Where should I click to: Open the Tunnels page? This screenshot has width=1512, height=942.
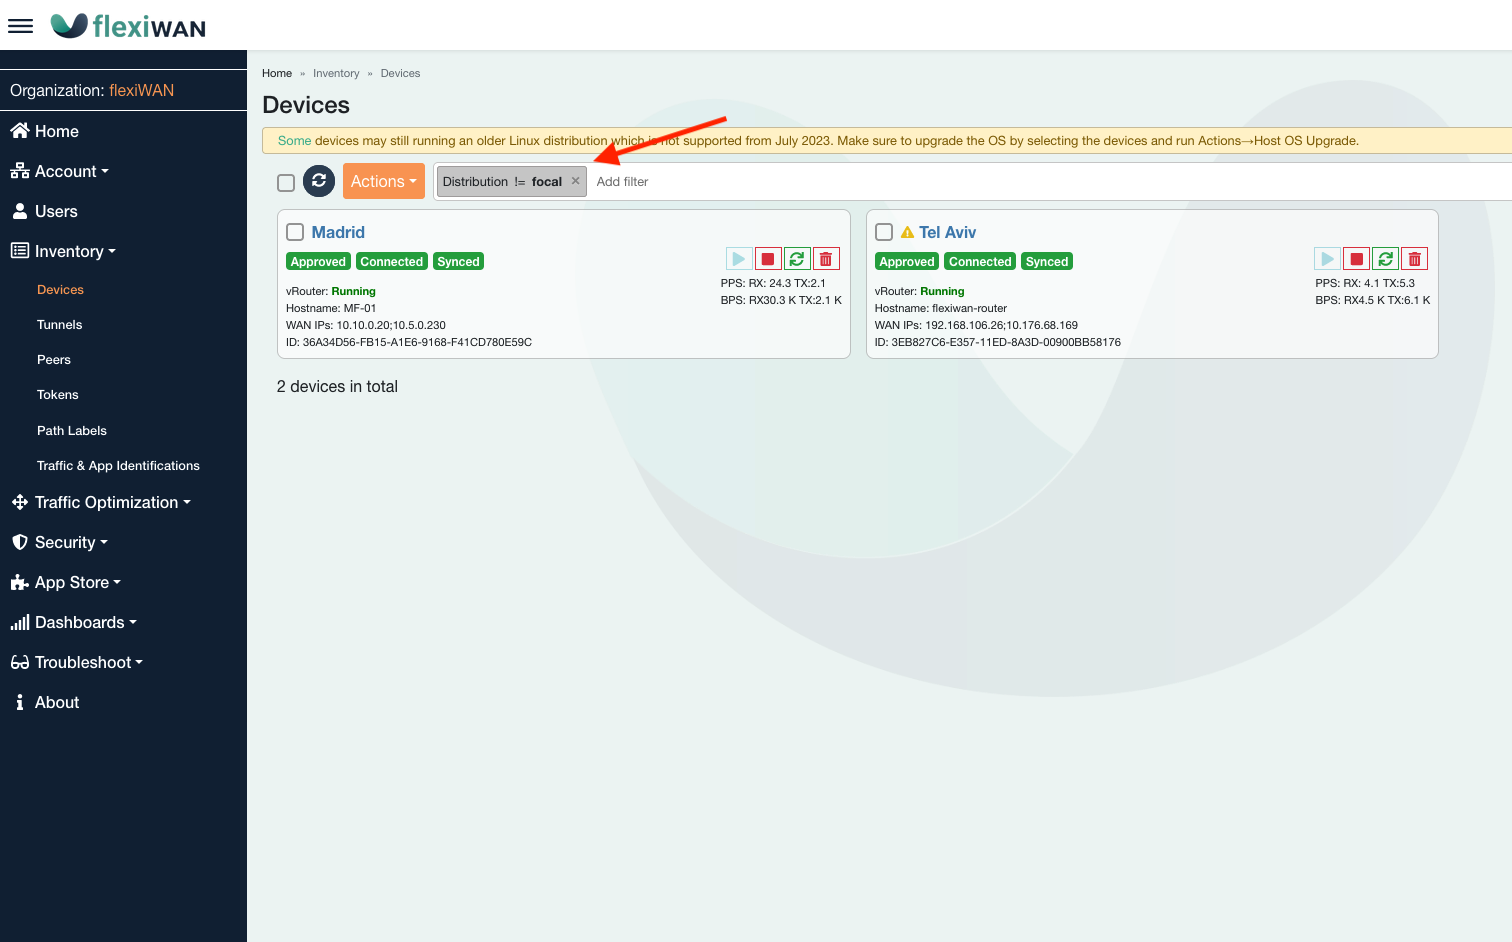(60, 325)
